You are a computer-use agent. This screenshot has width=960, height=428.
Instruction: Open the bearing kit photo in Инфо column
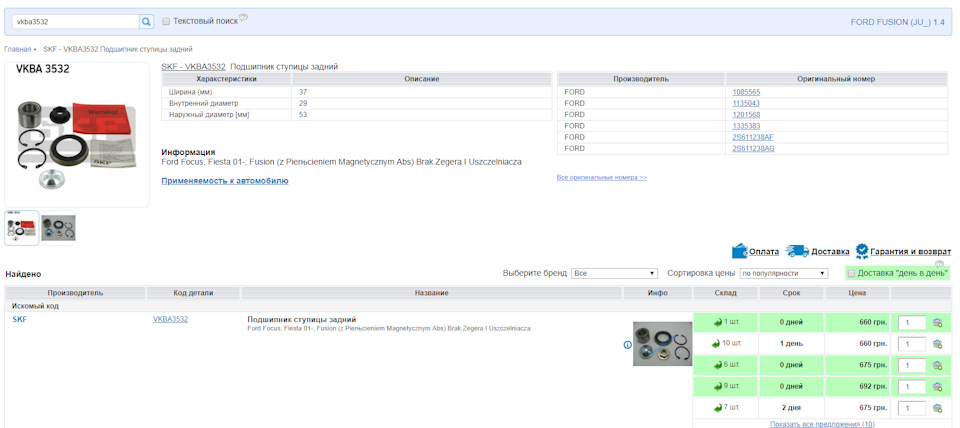point(662,344)
